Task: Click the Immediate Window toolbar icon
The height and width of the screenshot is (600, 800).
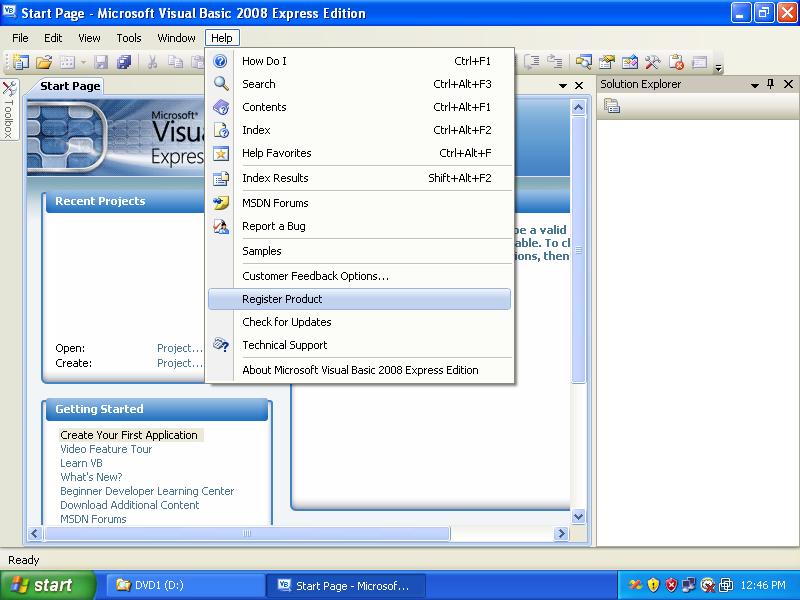Action: (699, 62)
